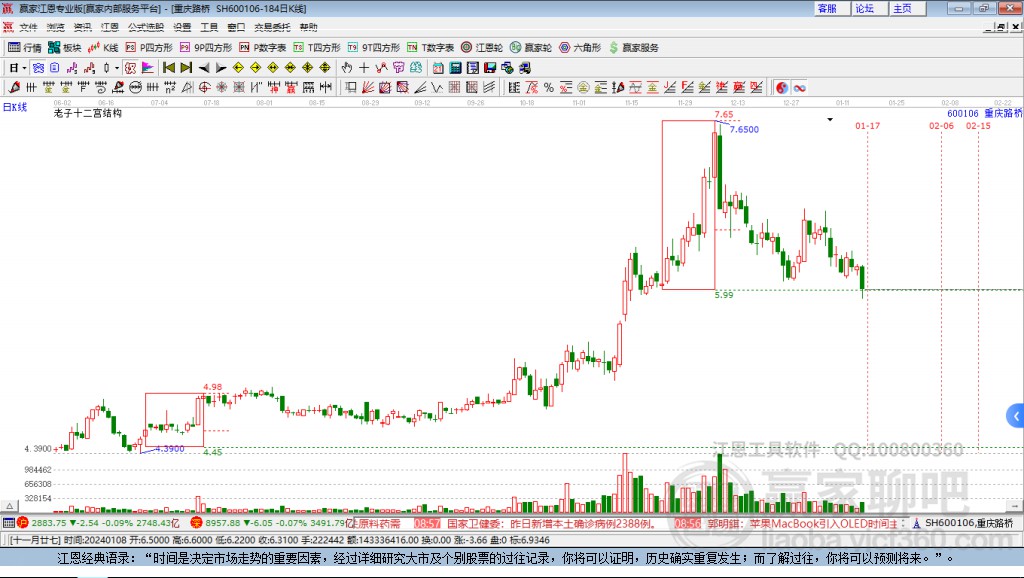Click the 7.6500 price high label
Screen dimensions: 1024x578
coord(744,129)
